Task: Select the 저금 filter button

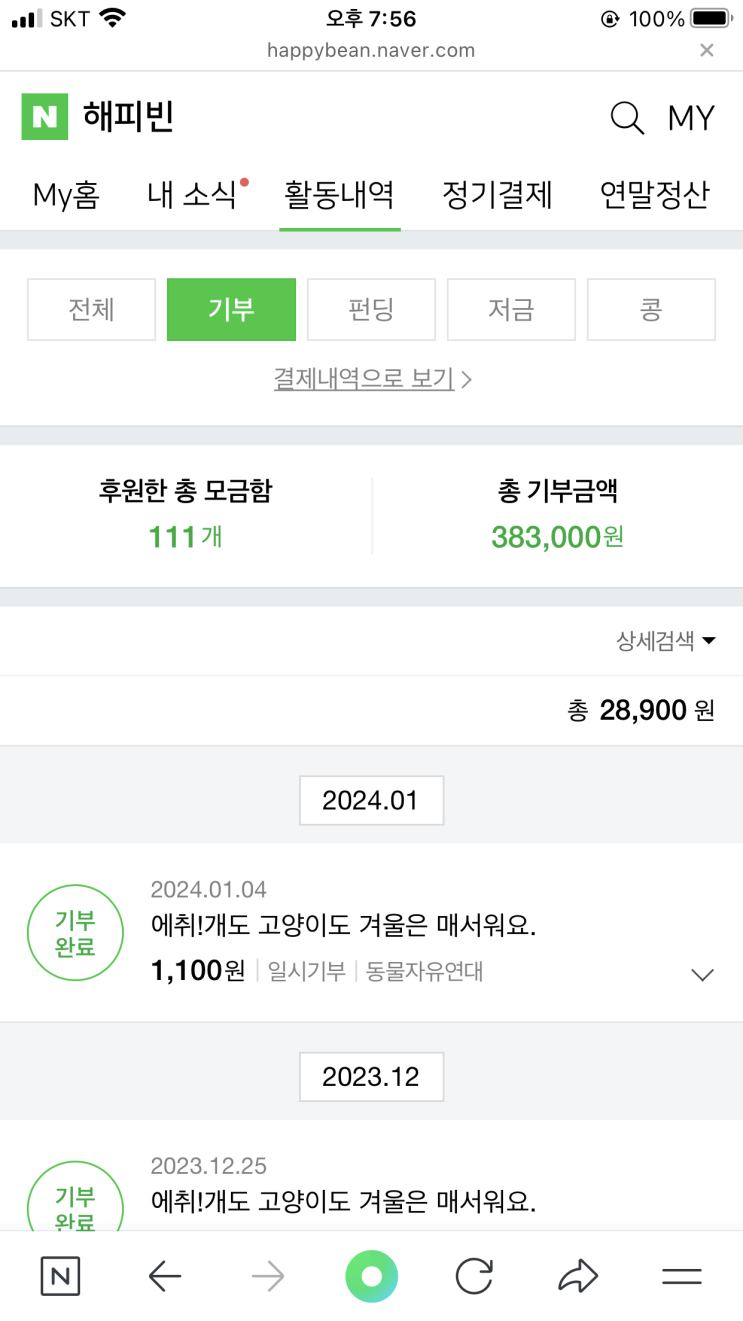Action: point(511,310)
